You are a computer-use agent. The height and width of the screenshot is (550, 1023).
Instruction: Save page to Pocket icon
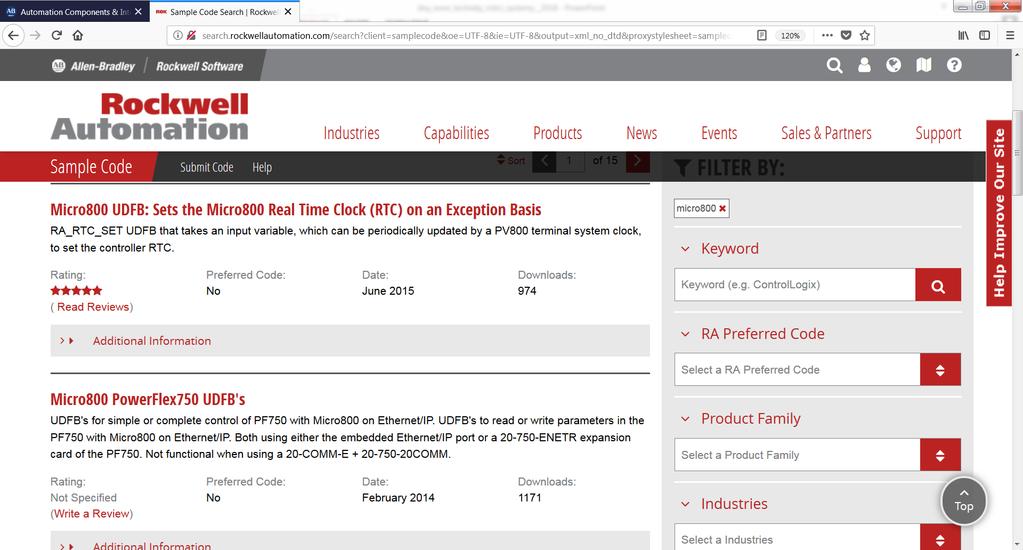click(x=846, y=35)
